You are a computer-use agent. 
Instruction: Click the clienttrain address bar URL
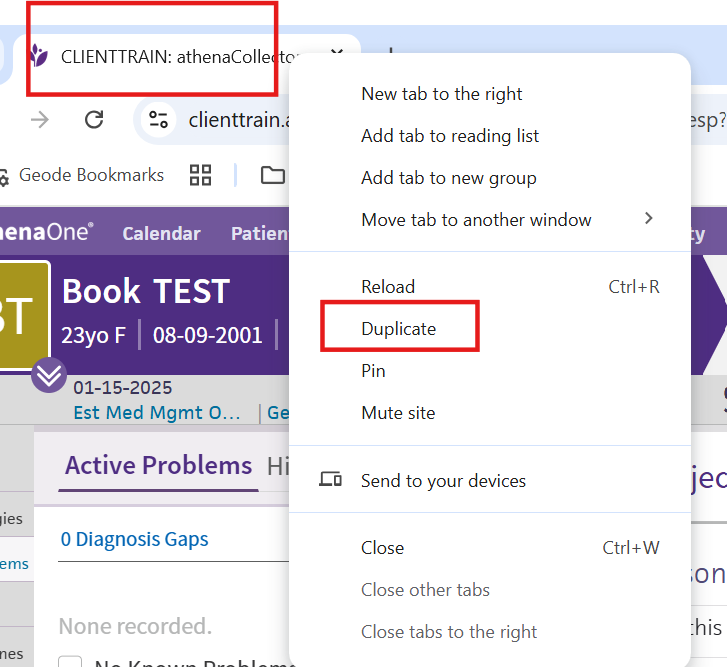pyautogui.click(x=239, y=120)
